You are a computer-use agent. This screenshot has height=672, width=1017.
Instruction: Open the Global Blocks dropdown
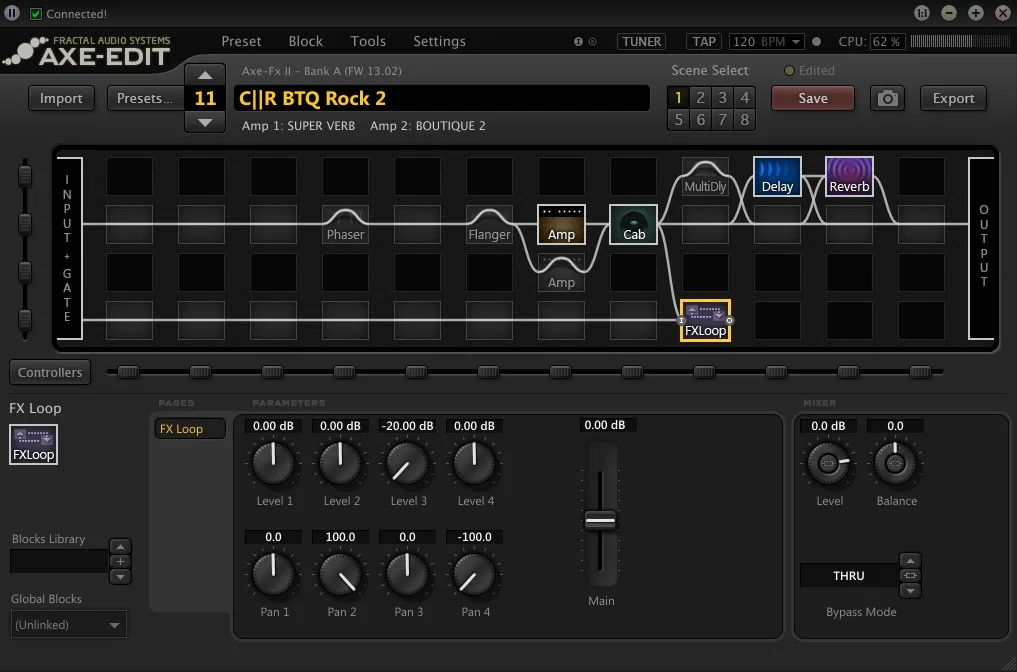69,625
